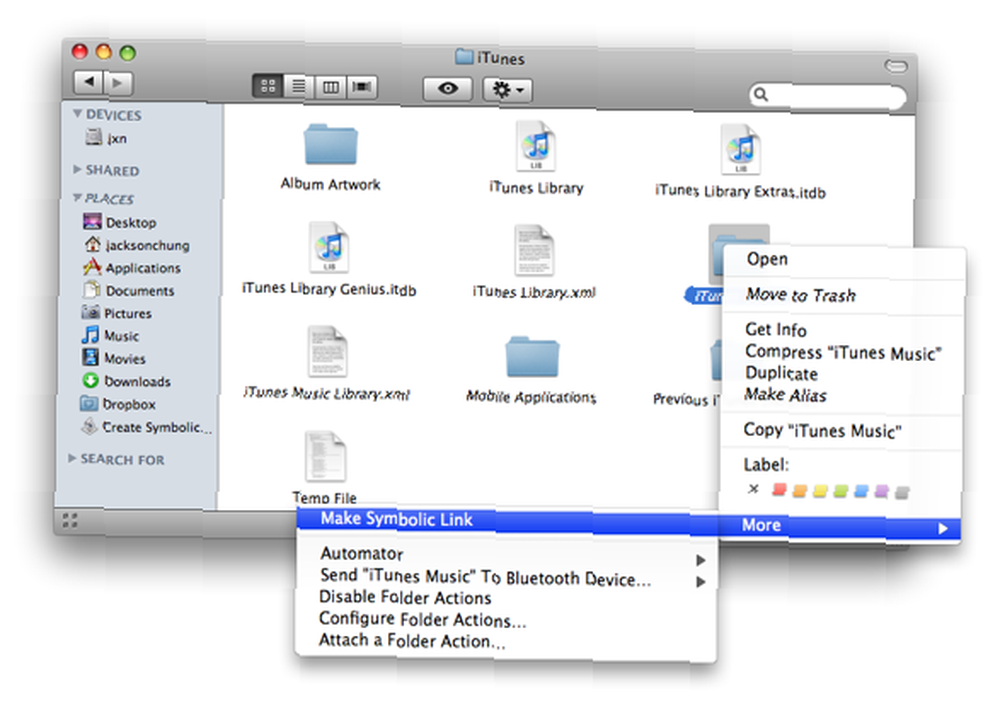This screenshot has width=1000, height=706.
Task: Click in the Finder search field
Action: coord(827,96)
